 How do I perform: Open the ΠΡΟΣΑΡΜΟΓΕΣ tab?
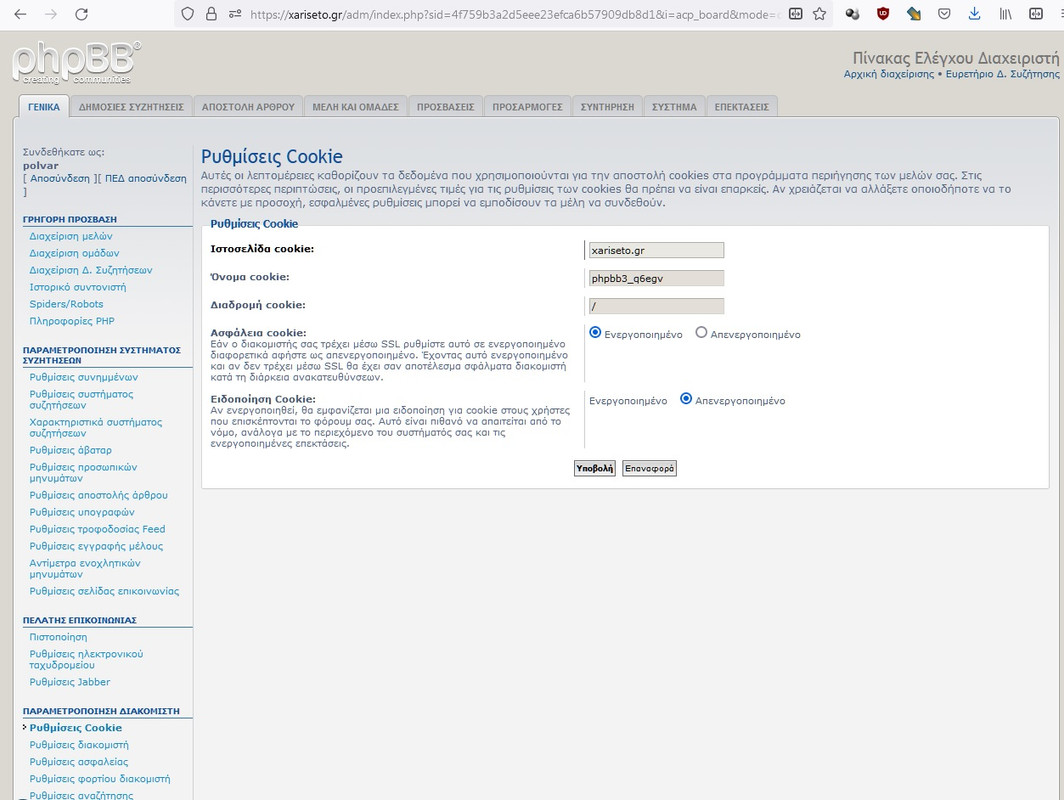[x=527, y=107]
